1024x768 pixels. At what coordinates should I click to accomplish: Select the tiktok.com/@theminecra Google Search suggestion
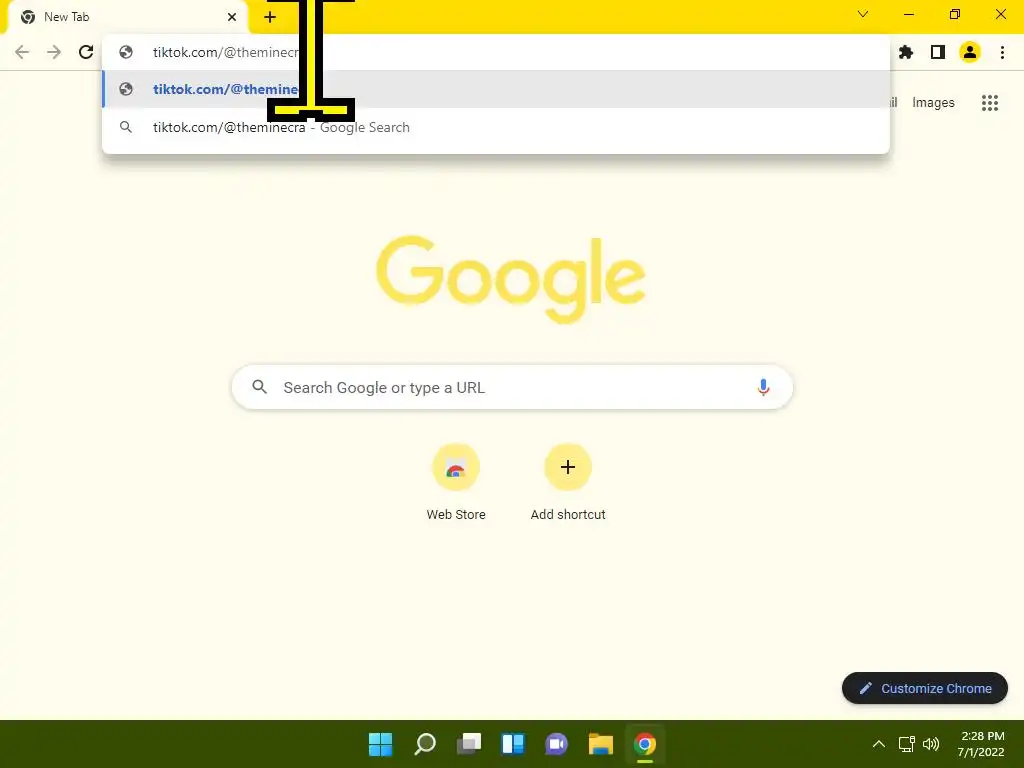[496, 127]
